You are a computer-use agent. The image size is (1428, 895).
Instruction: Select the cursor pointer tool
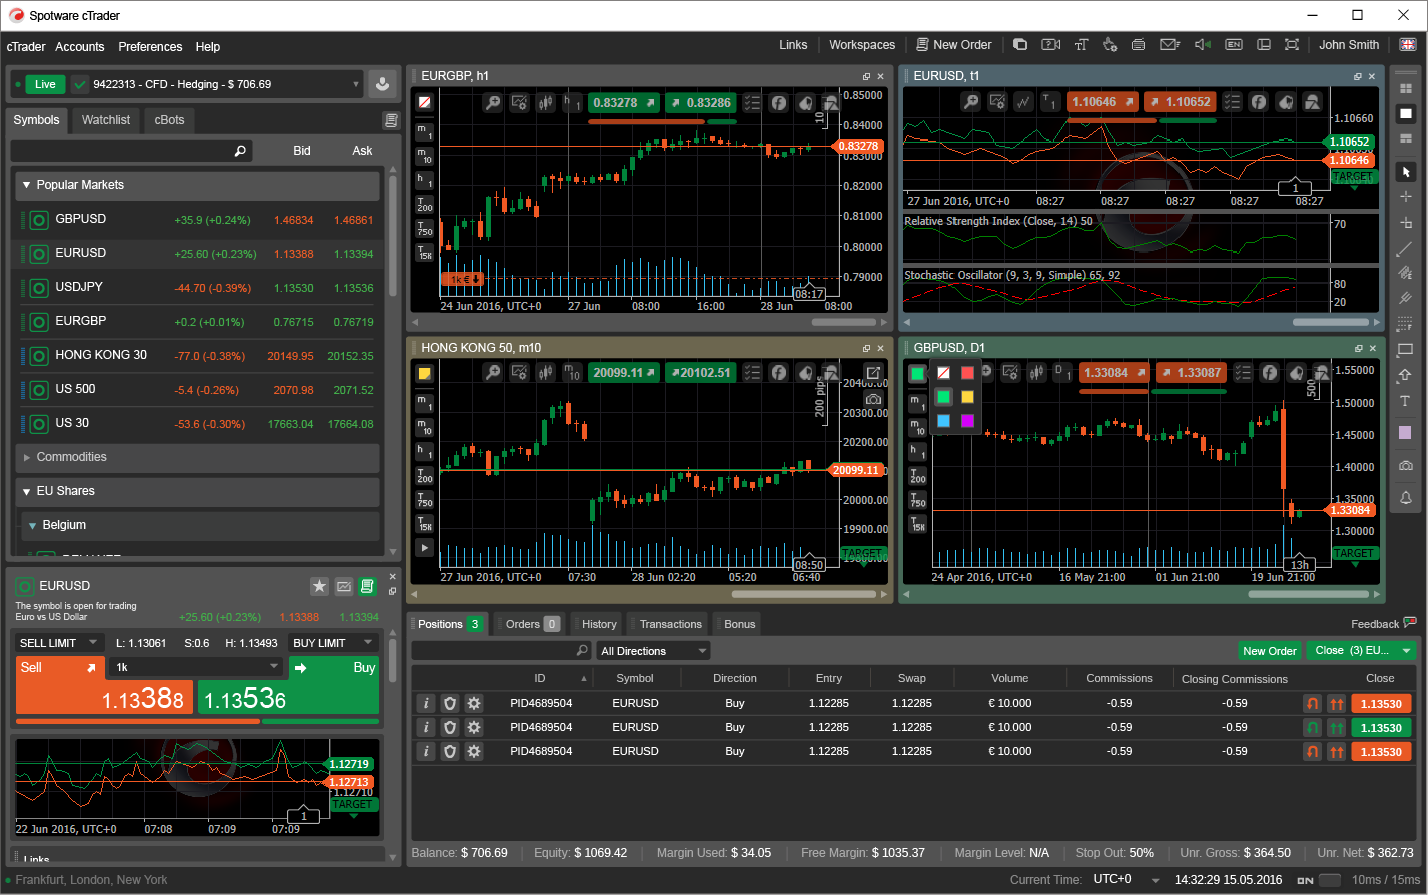pyautogui.click(x=1405, y=172)
